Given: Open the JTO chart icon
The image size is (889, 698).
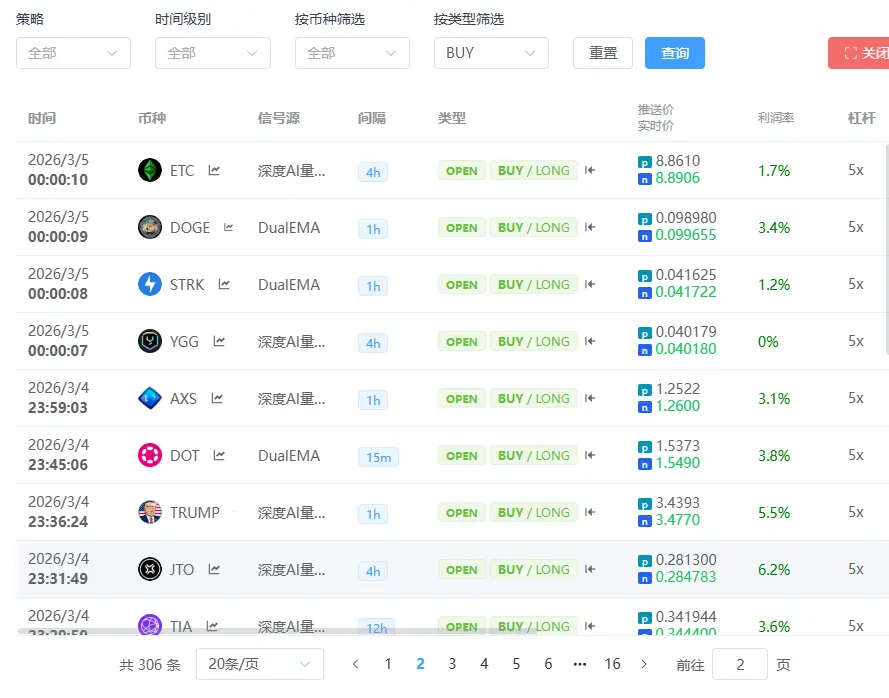Looking at the screenshot, I should [x=214, y=569].
